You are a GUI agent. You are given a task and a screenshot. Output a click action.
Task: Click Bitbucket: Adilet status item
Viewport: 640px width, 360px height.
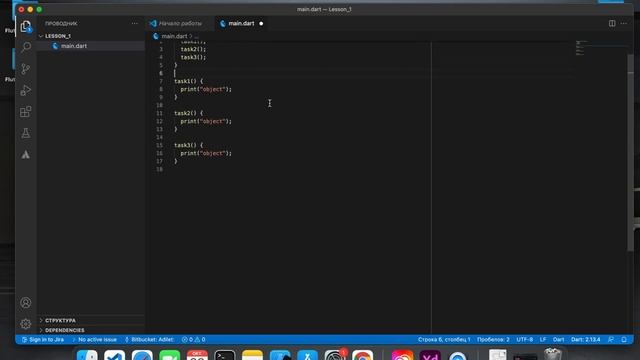click(149, 340)
